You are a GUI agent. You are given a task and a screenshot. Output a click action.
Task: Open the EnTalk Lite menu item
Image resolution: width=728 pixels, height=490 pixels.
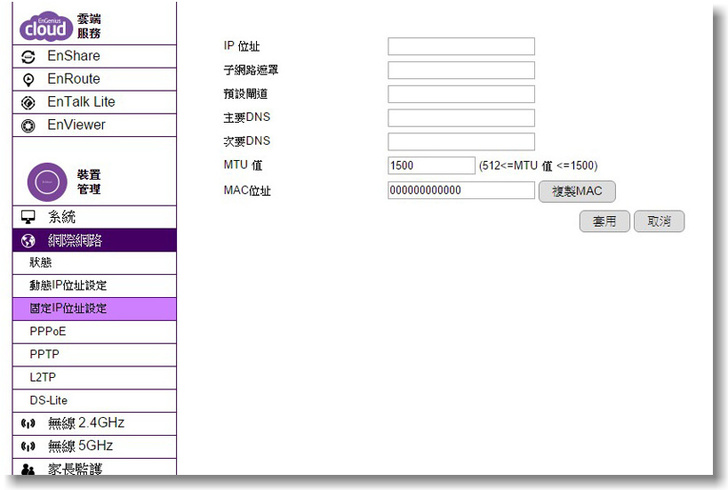point(94,102)
